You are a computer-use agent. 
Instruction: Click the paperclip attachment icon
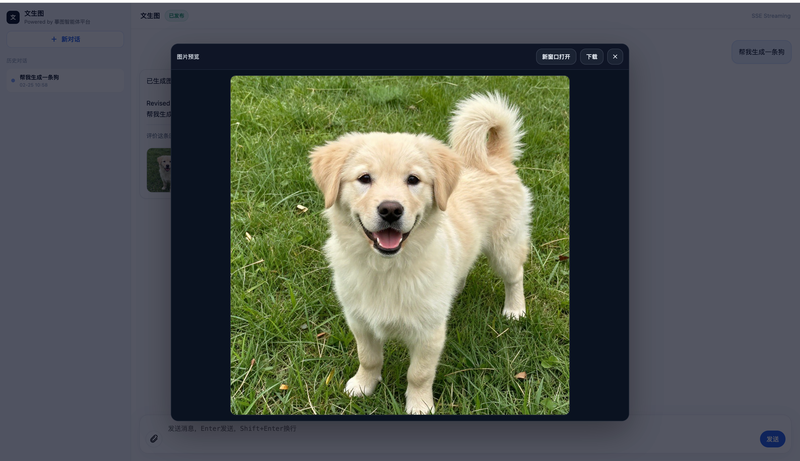pyautogui.click(x=154, y=439)
